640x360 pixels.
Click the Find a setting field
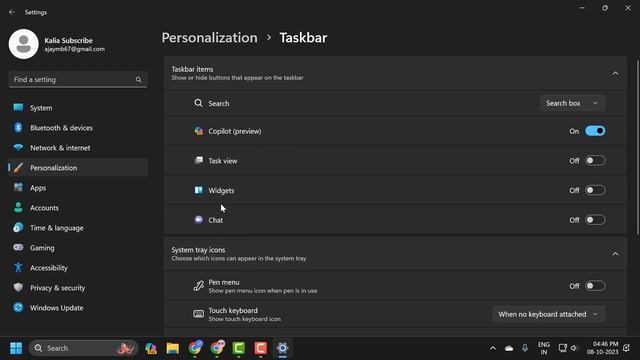tap(78, 80)
